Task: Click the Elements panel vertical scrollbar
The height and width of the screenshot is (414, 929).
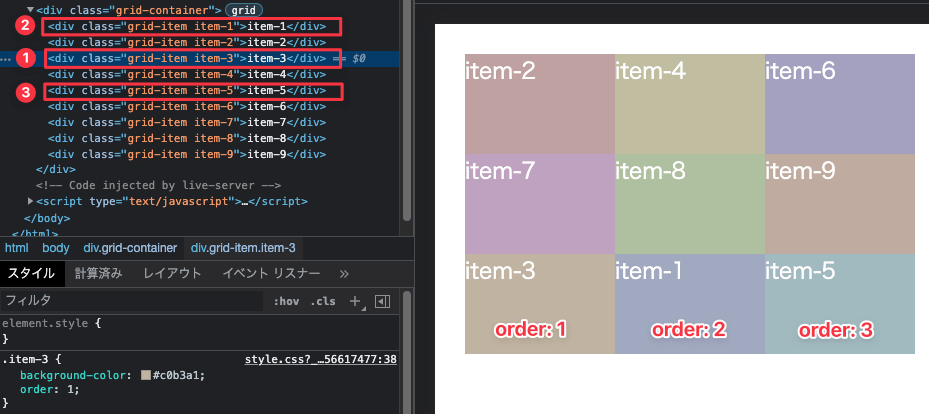Action: pyautogui.click(x=406, y=110)
